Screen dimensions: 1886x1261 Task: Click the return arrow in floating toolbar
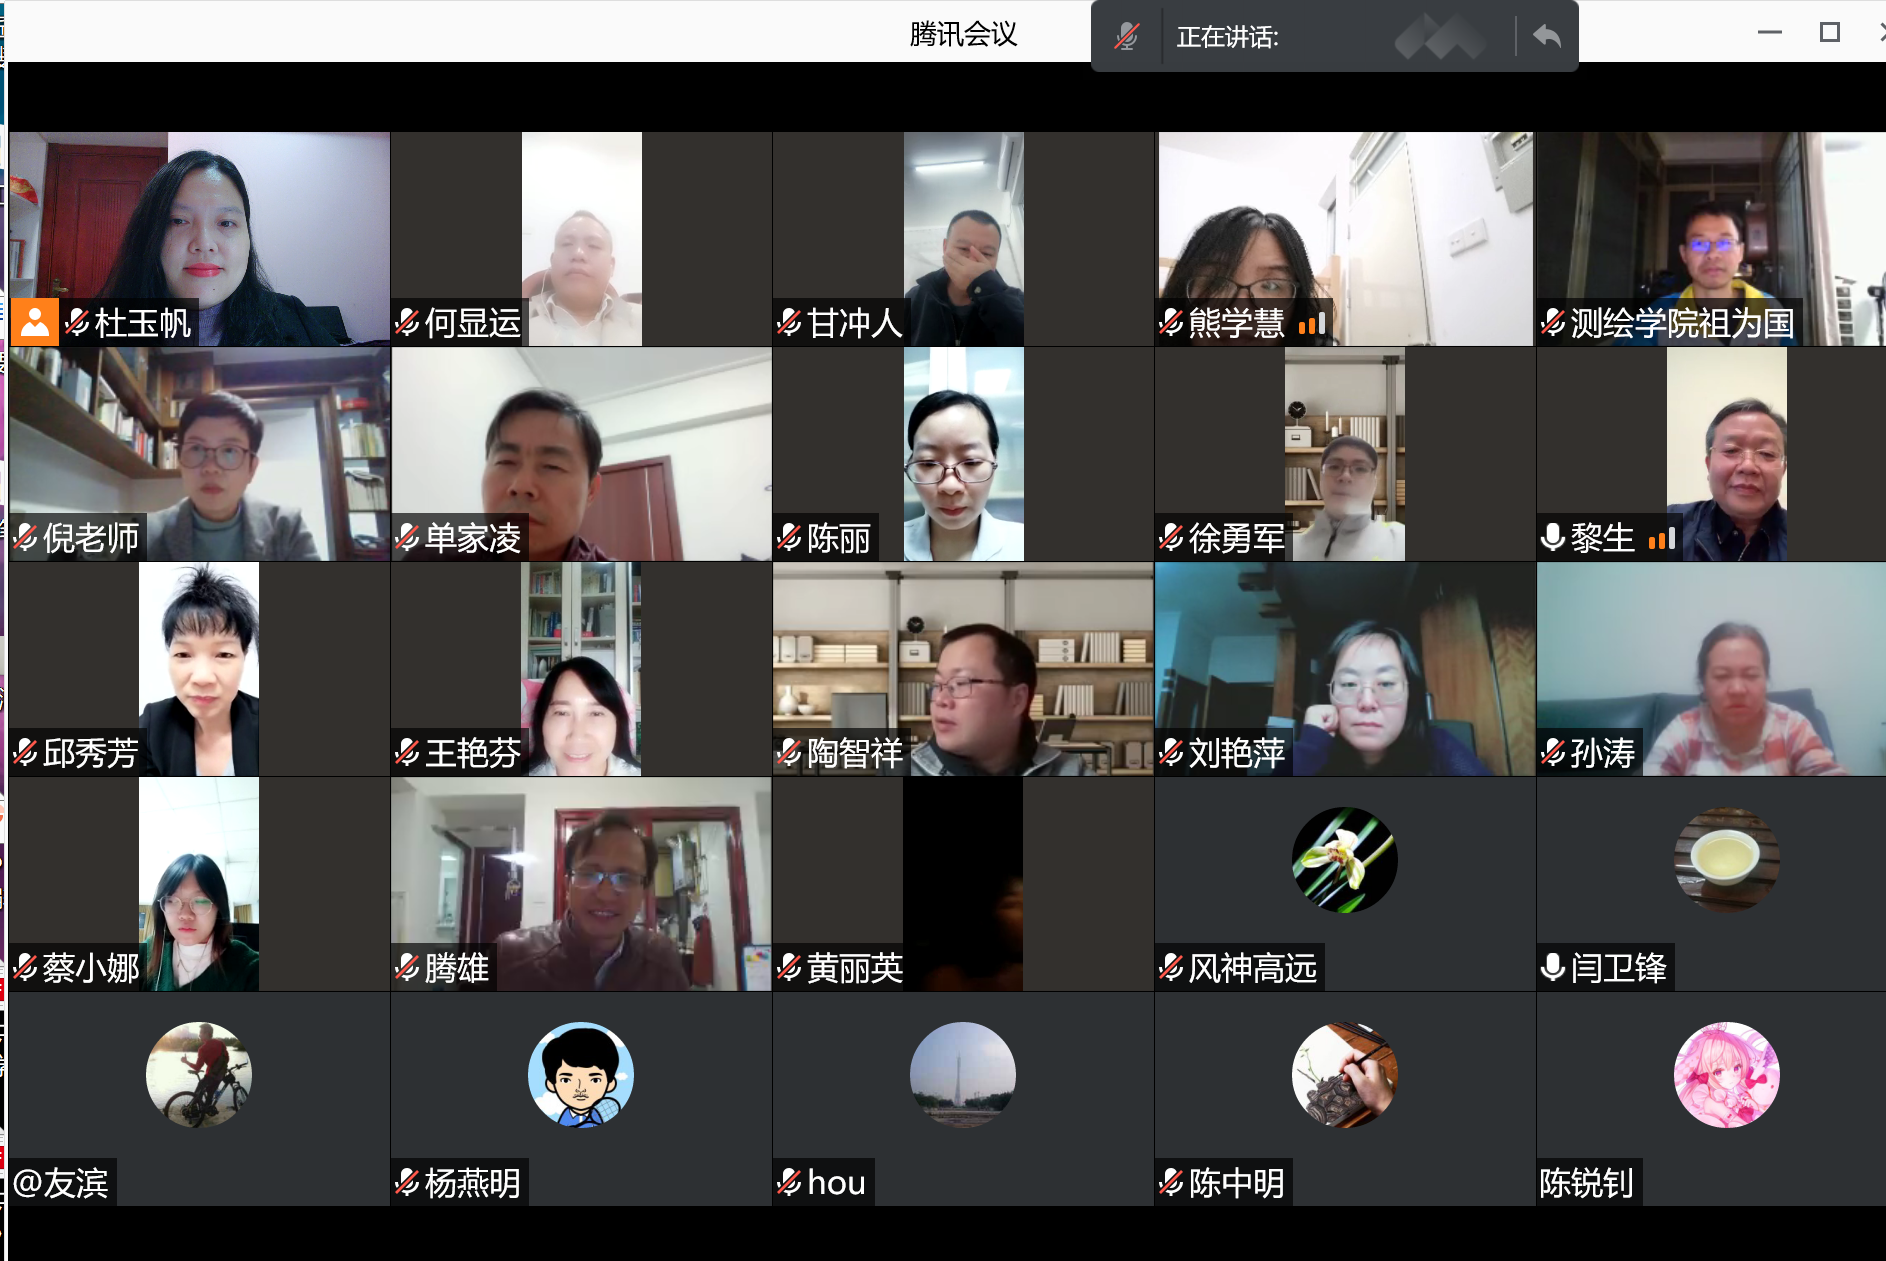pos(1546,37)
